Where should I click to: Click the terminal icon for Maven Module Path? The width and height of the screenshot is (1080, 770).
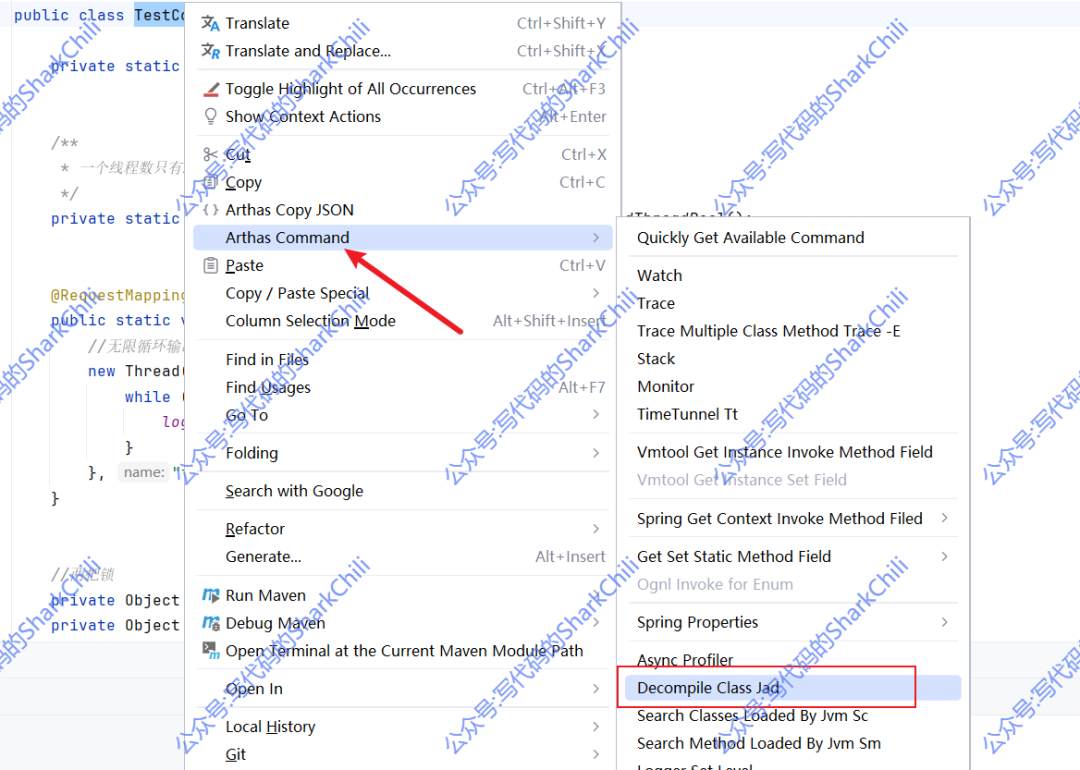[211, 651]
